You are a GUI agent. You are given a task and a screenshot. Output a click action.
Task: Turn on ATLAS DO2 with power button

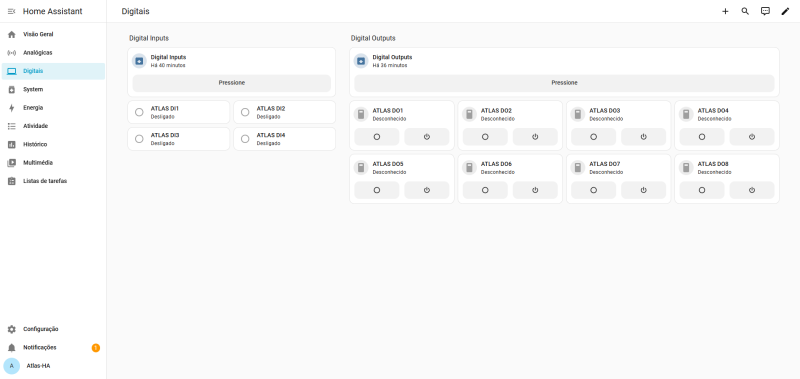(535, 137)
